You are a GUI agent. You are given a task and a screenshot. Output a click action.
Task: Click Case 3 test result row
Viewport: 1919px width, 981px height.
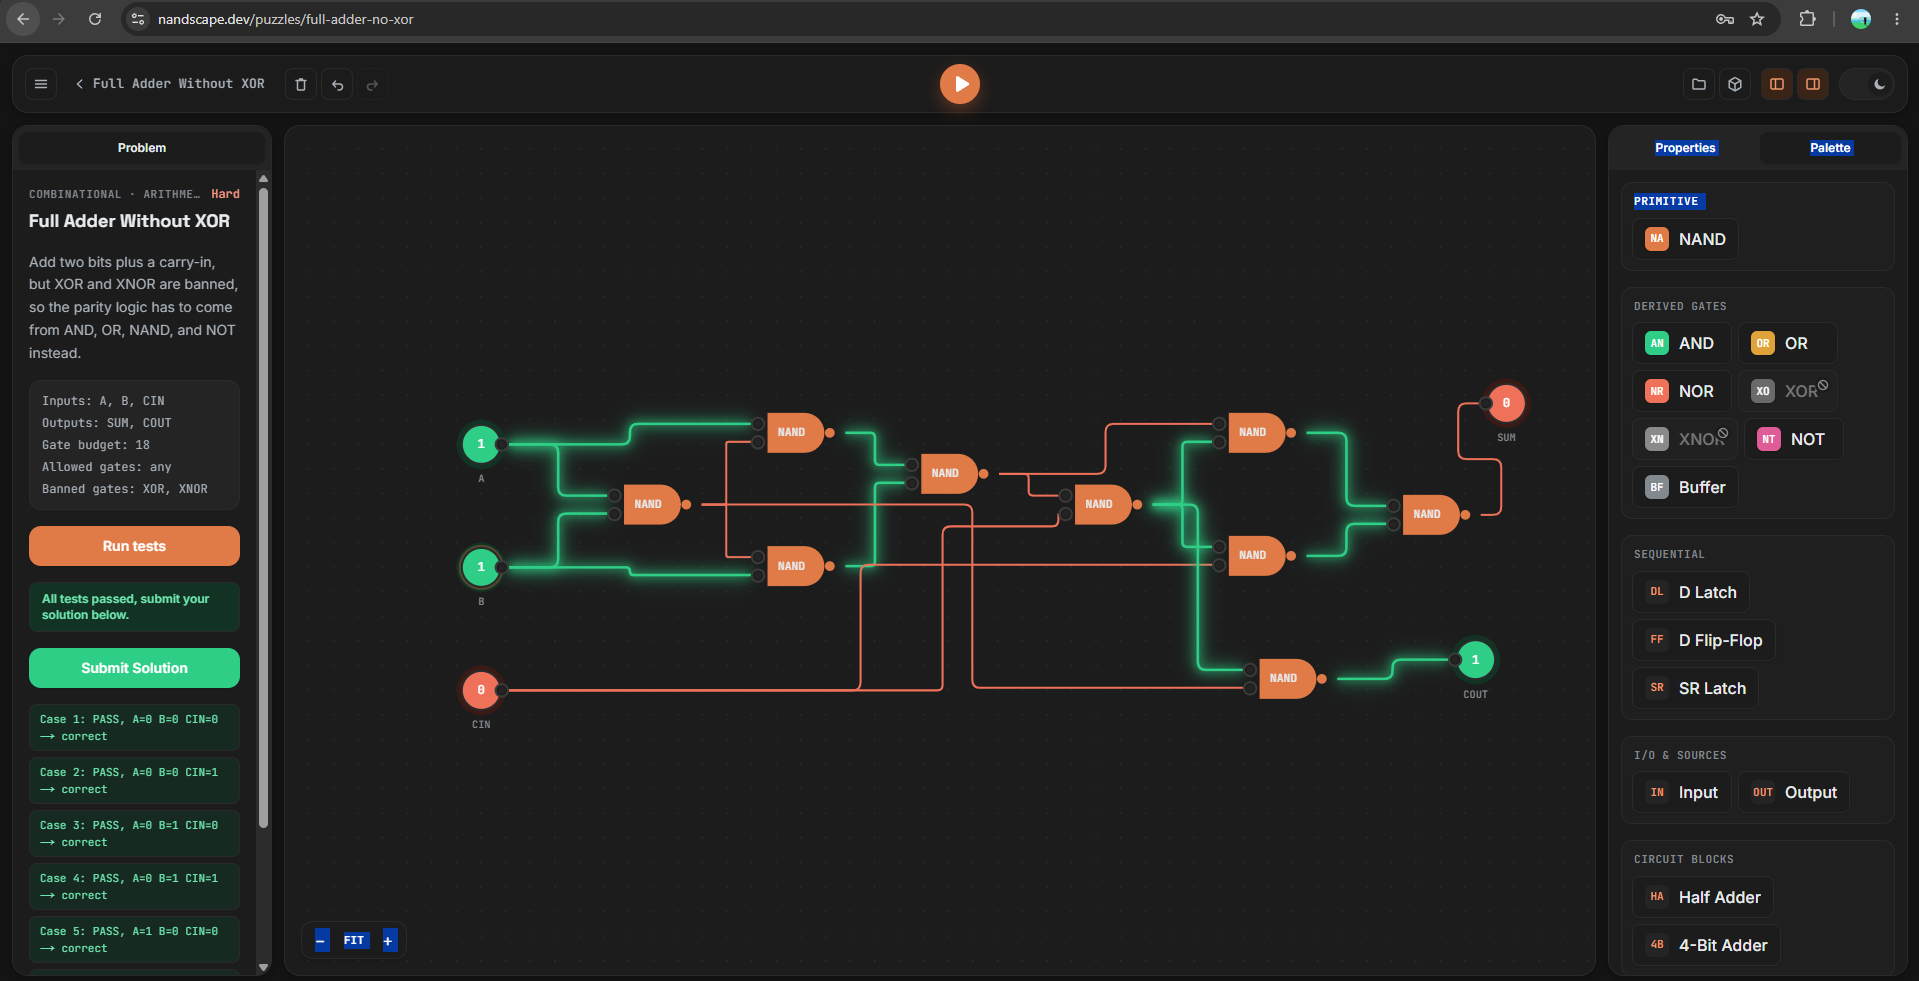[x=134, y=834]
